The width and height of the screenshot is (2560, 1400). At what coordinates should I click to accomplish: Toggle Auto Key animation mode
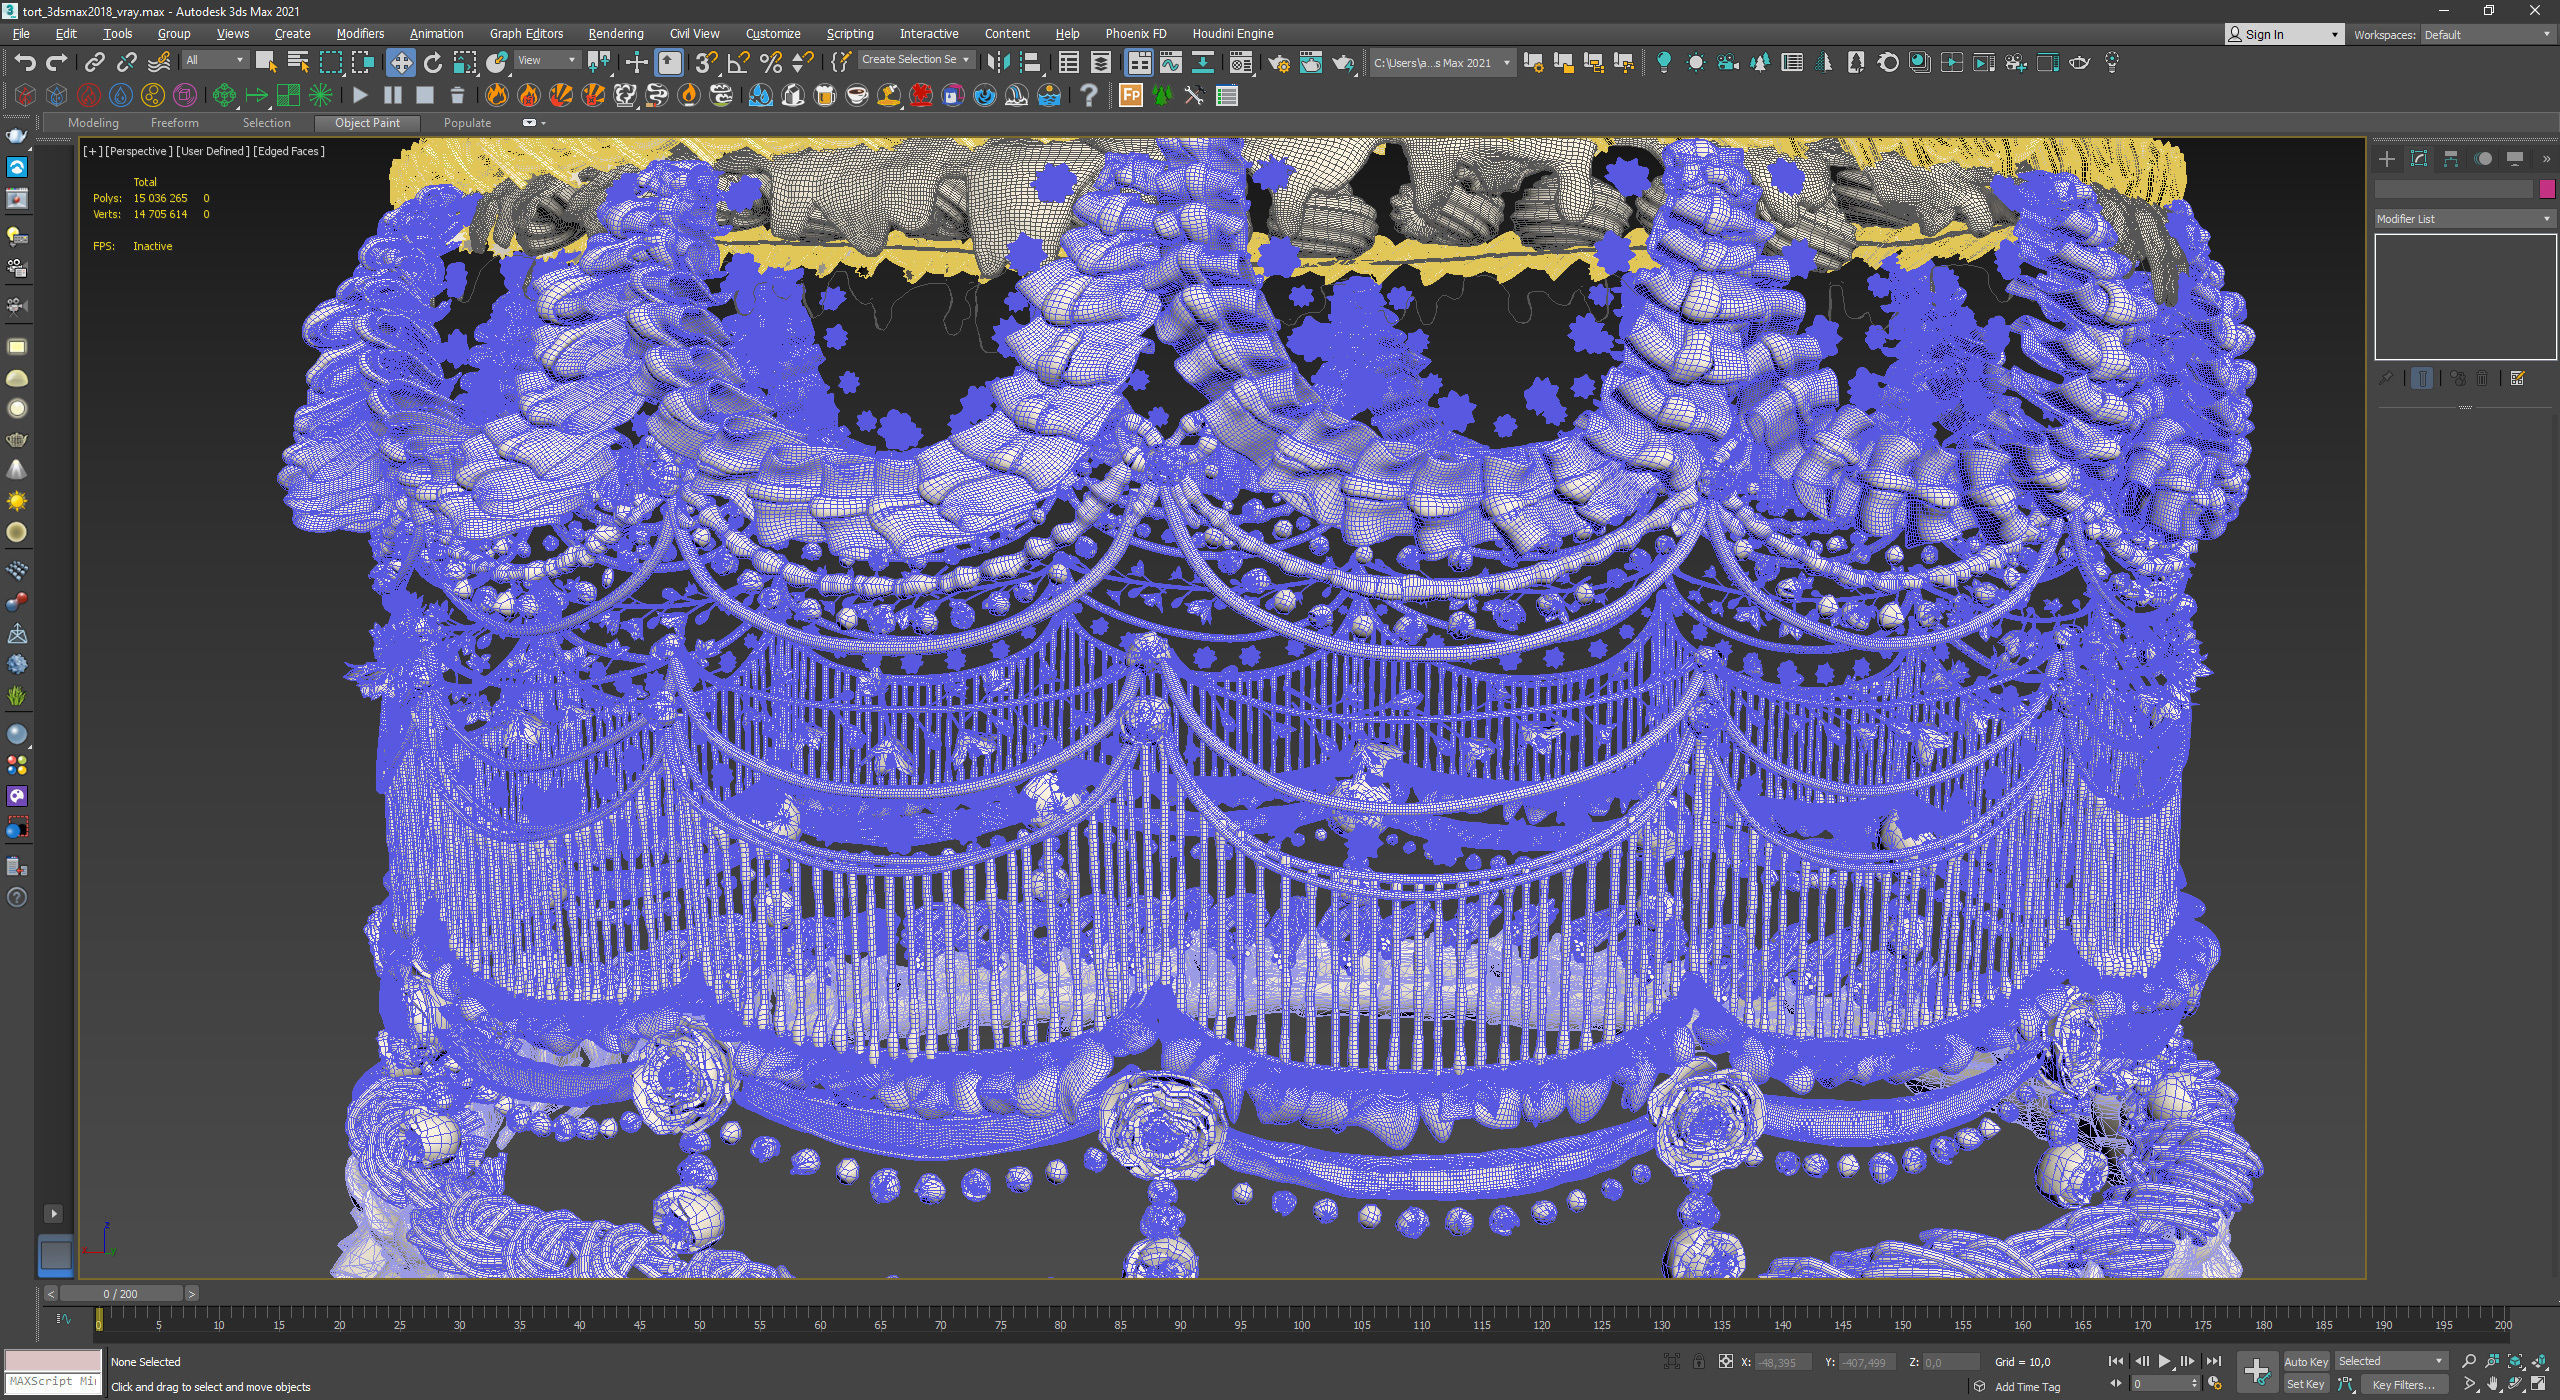point(2305,1362)
